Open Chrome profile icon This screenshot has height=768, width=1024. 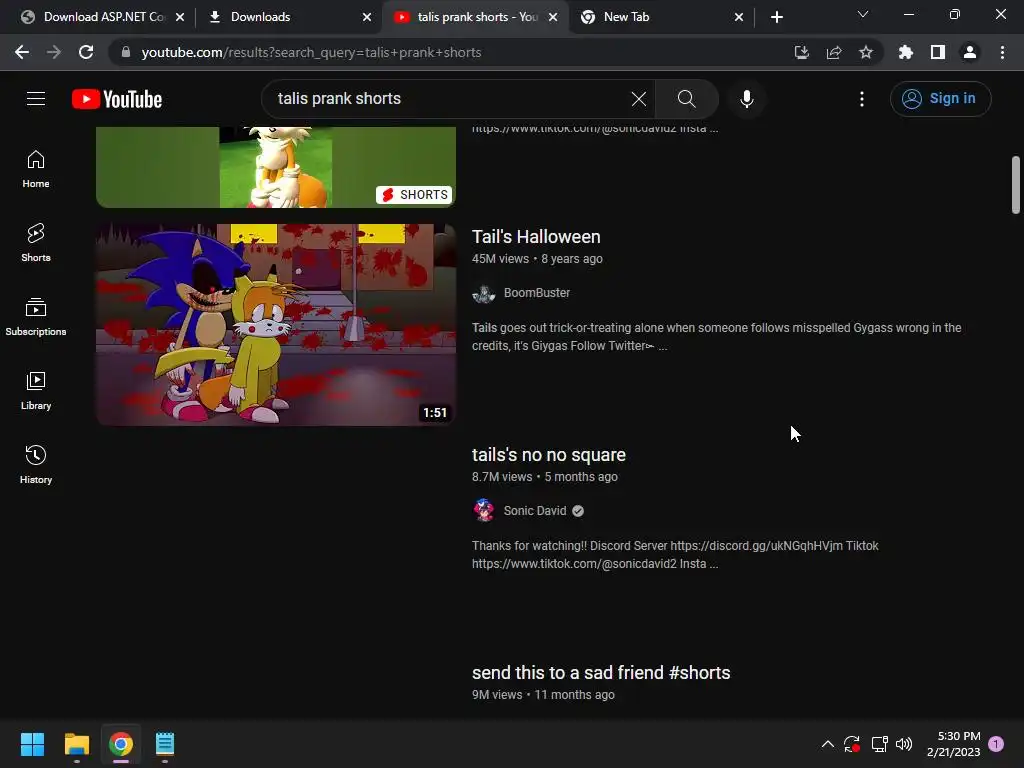pos(970,52)
